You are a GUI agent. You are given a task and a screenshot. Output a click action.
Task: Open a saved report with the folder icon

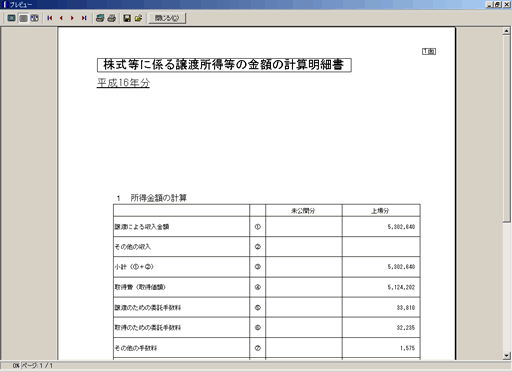(139, 18)
